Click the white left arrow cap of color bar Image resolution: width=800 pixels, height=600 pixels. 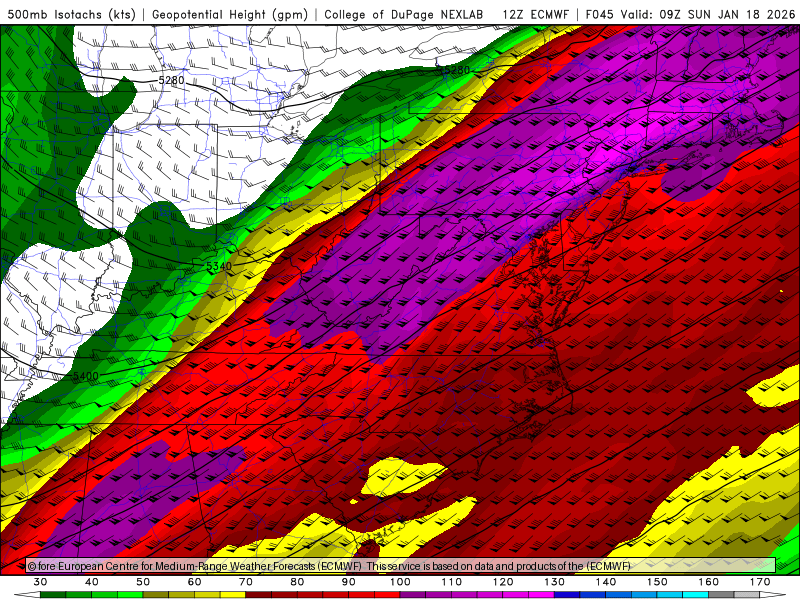point(28,595)
